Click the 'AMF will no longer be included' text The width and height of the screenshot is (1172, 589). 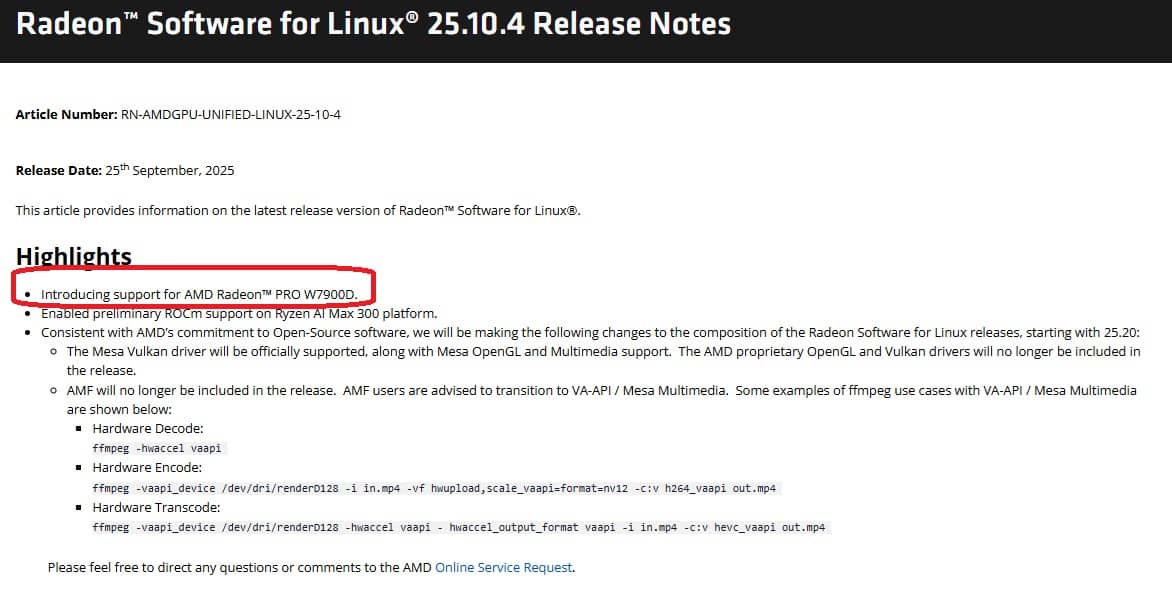pos(201,390)
